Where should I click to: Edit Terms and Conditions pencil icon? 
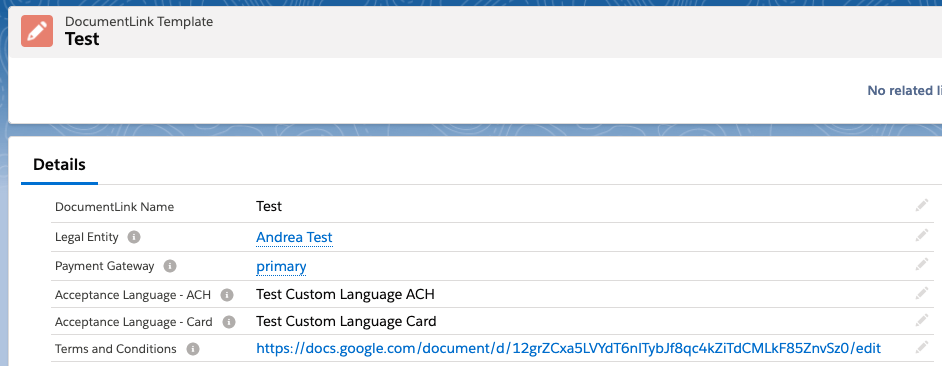point(922,347)
